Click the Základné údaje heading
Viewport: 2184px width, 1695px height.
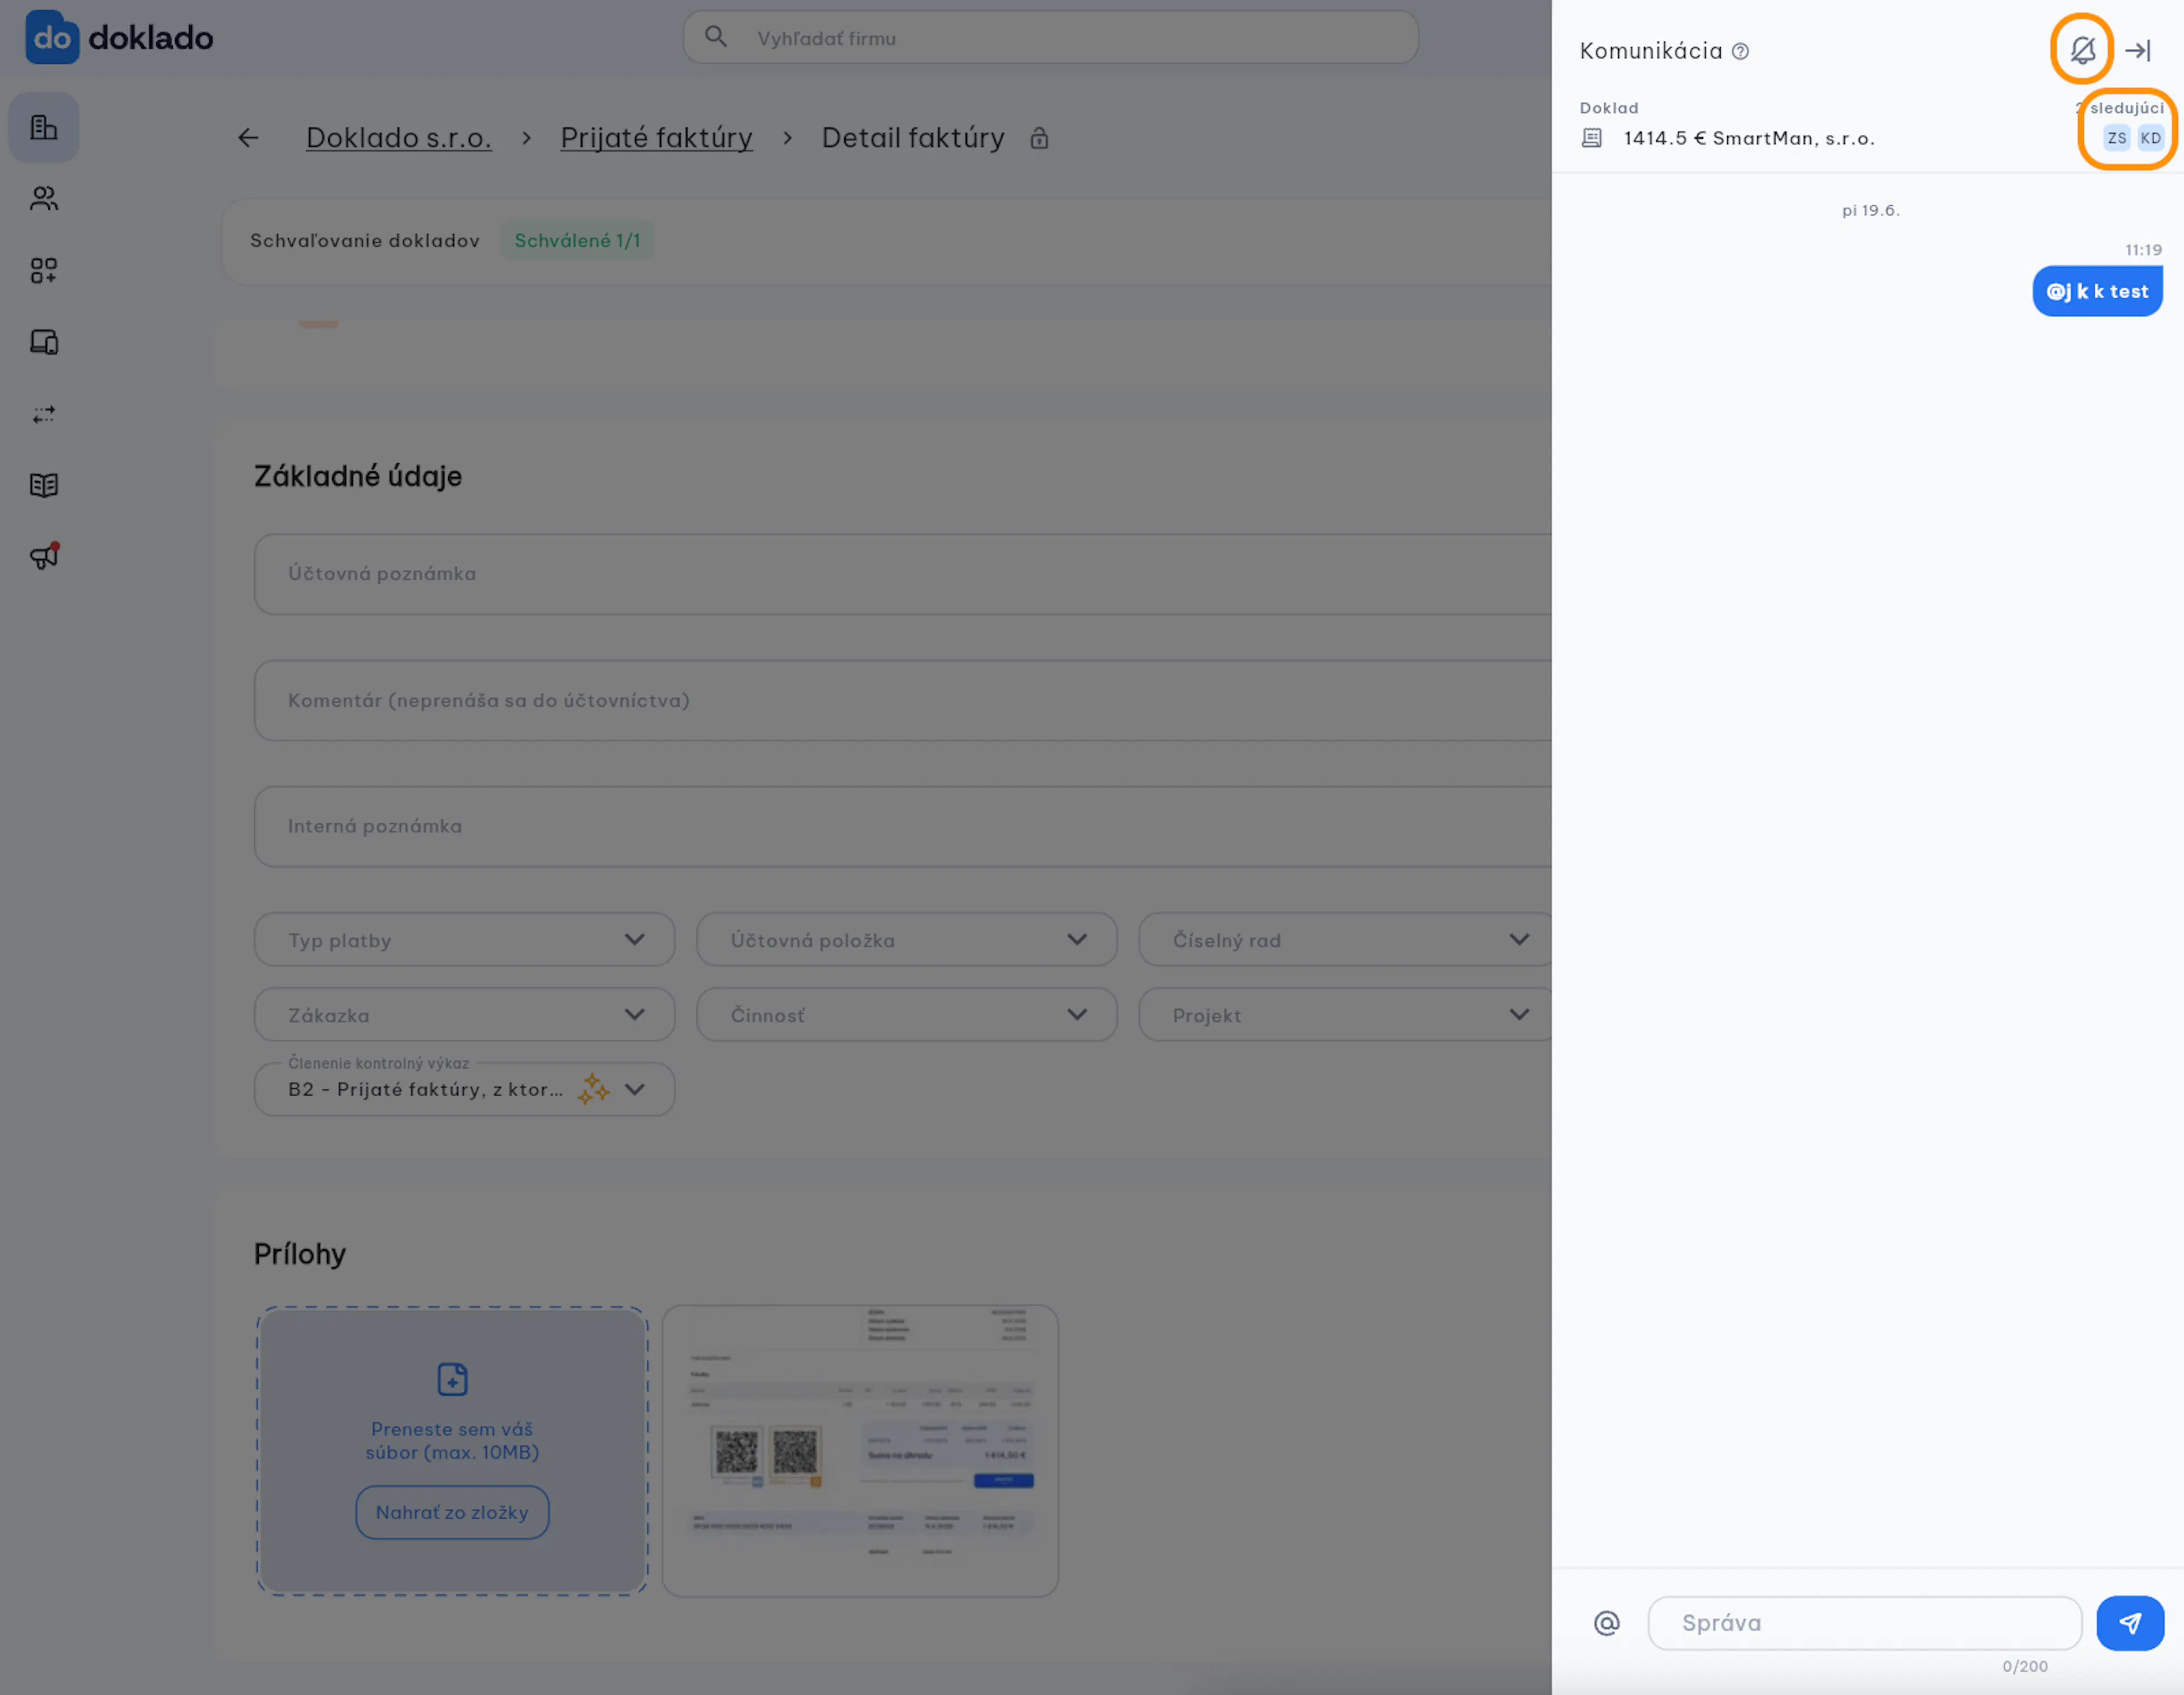tap(358, 476)
